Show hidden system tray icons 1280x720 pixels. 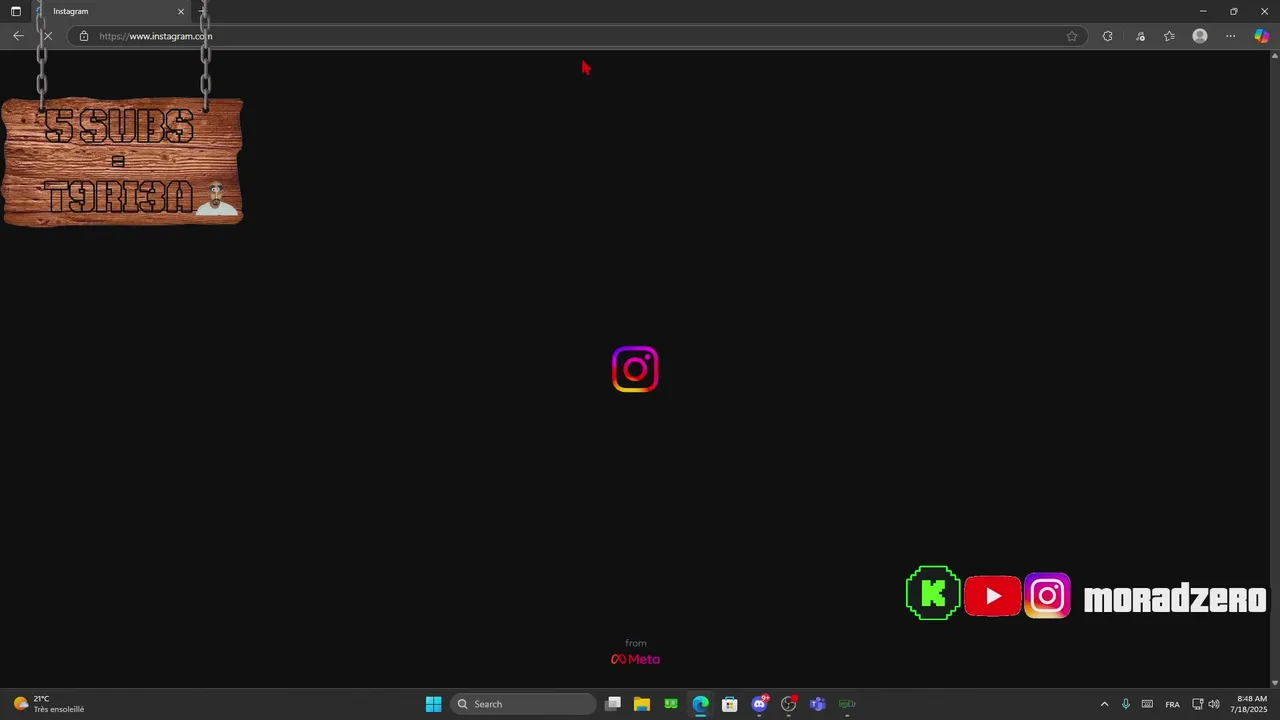[x=1104, y=704]
